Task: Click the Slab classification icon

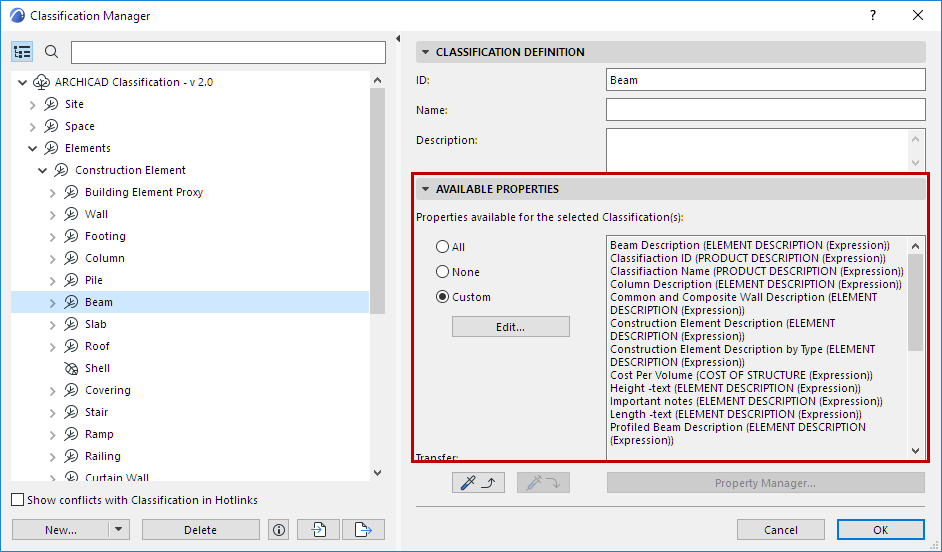Action: [x=71, y=324]
